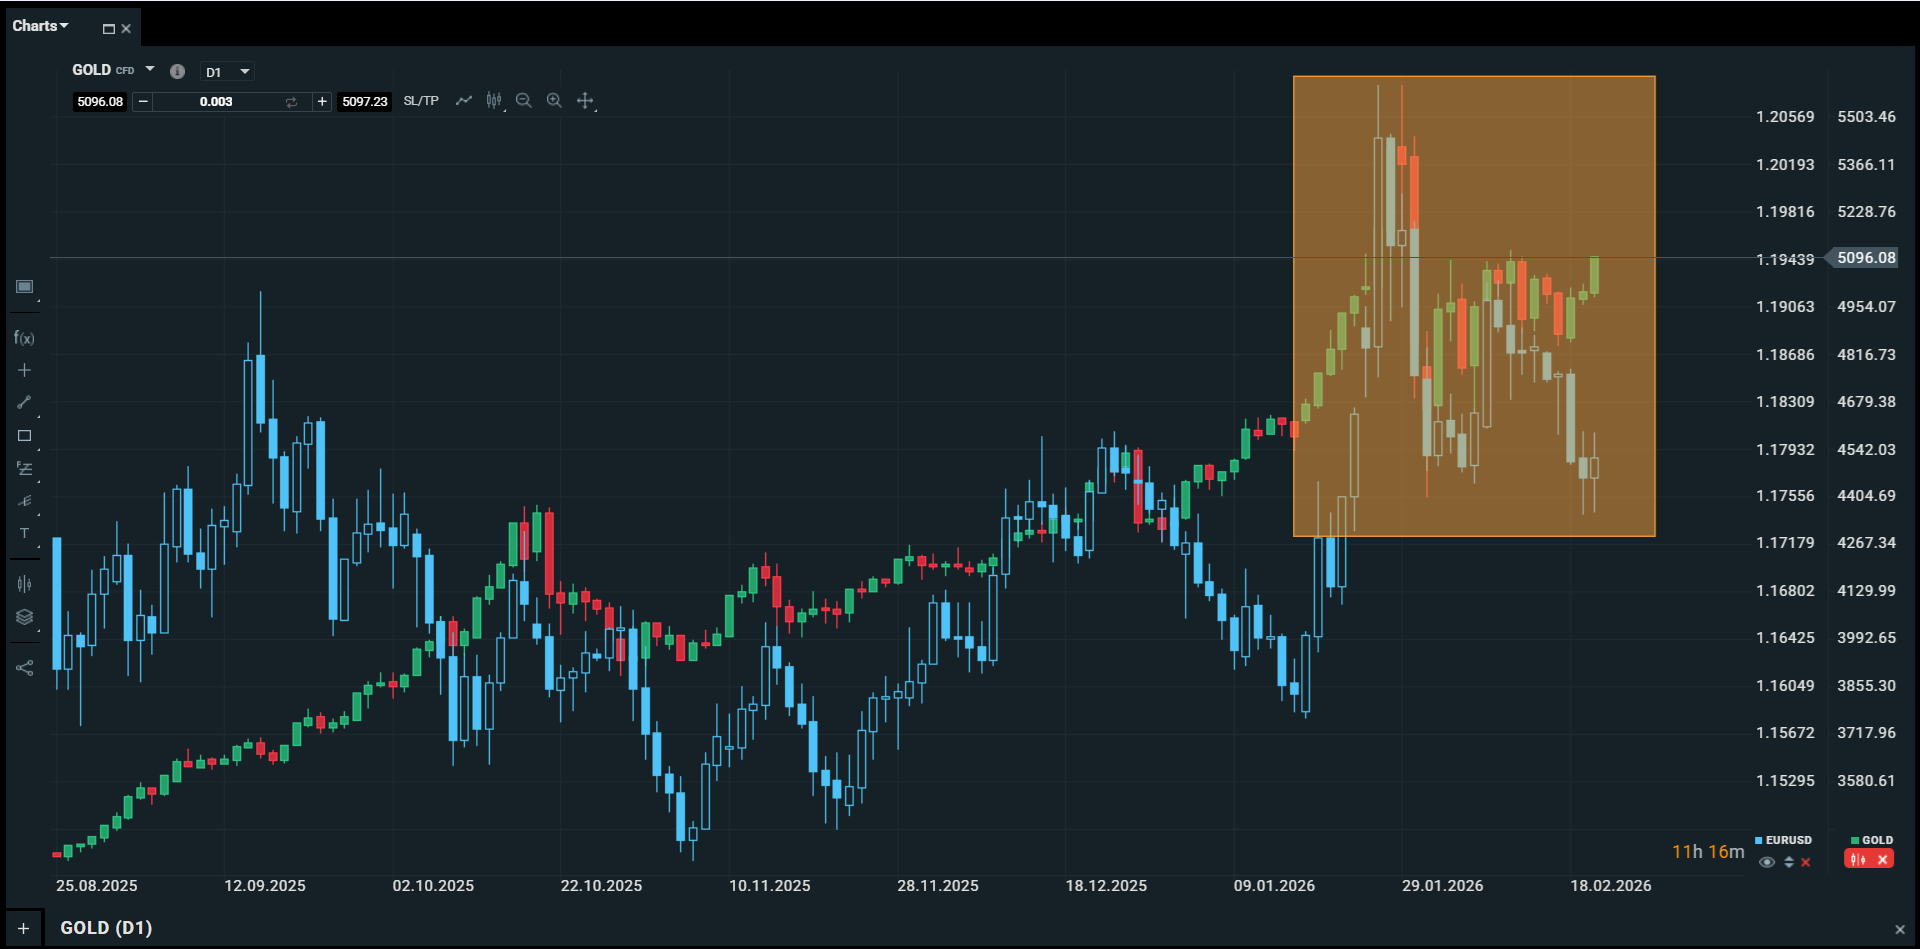Select the pitchfork fan tool
This screenshot has width=1920, height=949.
click(x=24, y=501)
